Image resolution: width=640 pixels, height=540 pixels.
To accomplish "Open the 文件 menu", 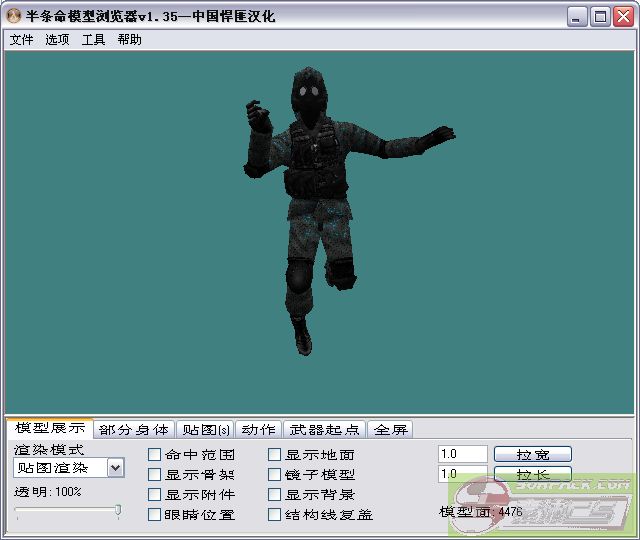I will click(21, 40).
